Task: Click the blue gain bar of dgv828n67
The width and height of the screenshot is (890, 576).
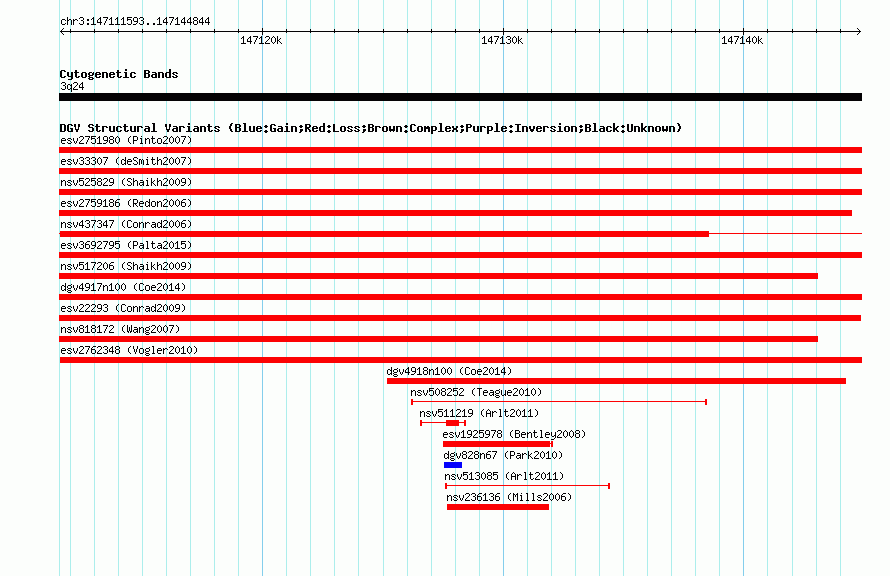Action: pyautogui.click(x=453, y=465)
